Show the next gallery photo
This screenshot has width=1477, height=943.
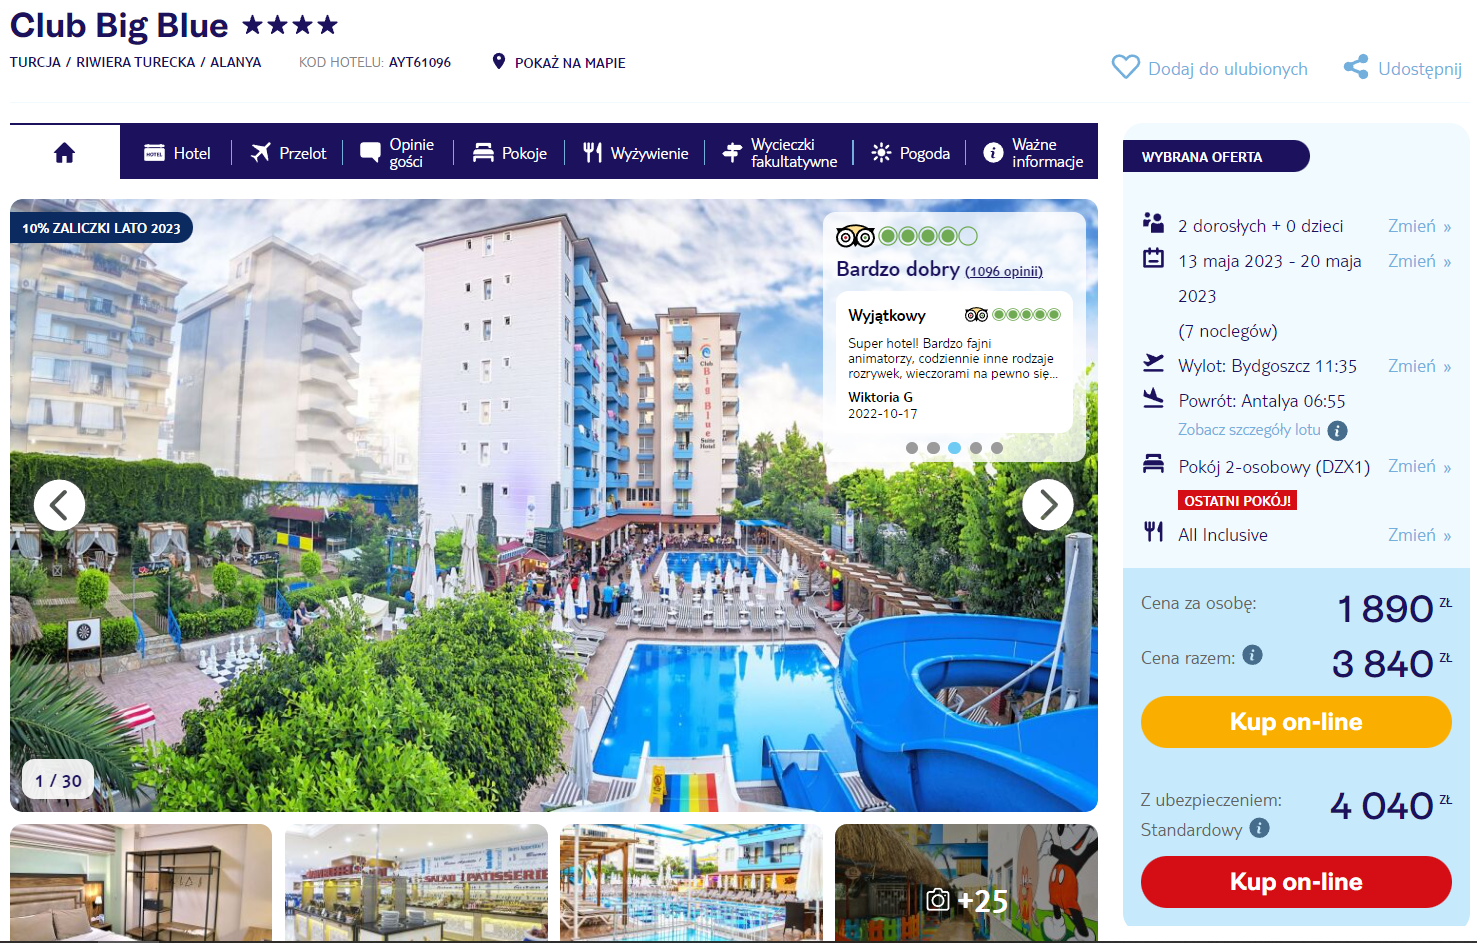[1048, 505]
